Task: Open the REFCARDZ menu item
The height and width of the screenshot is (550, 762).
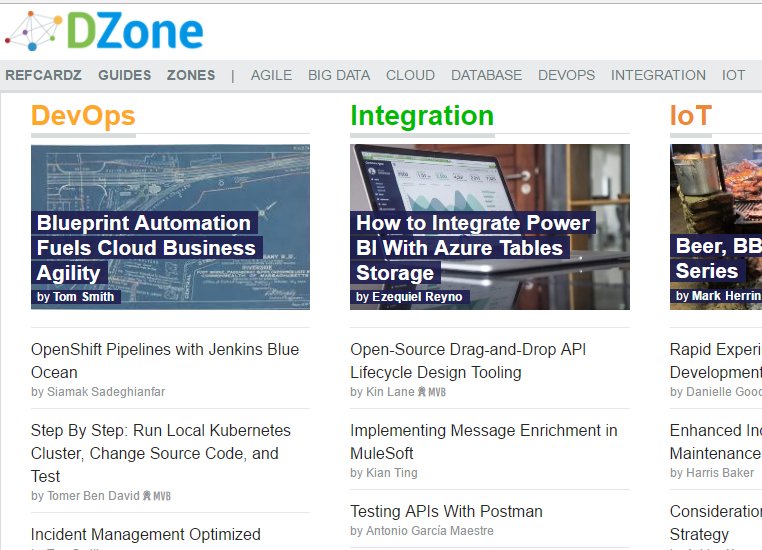Action: point(43,75)
